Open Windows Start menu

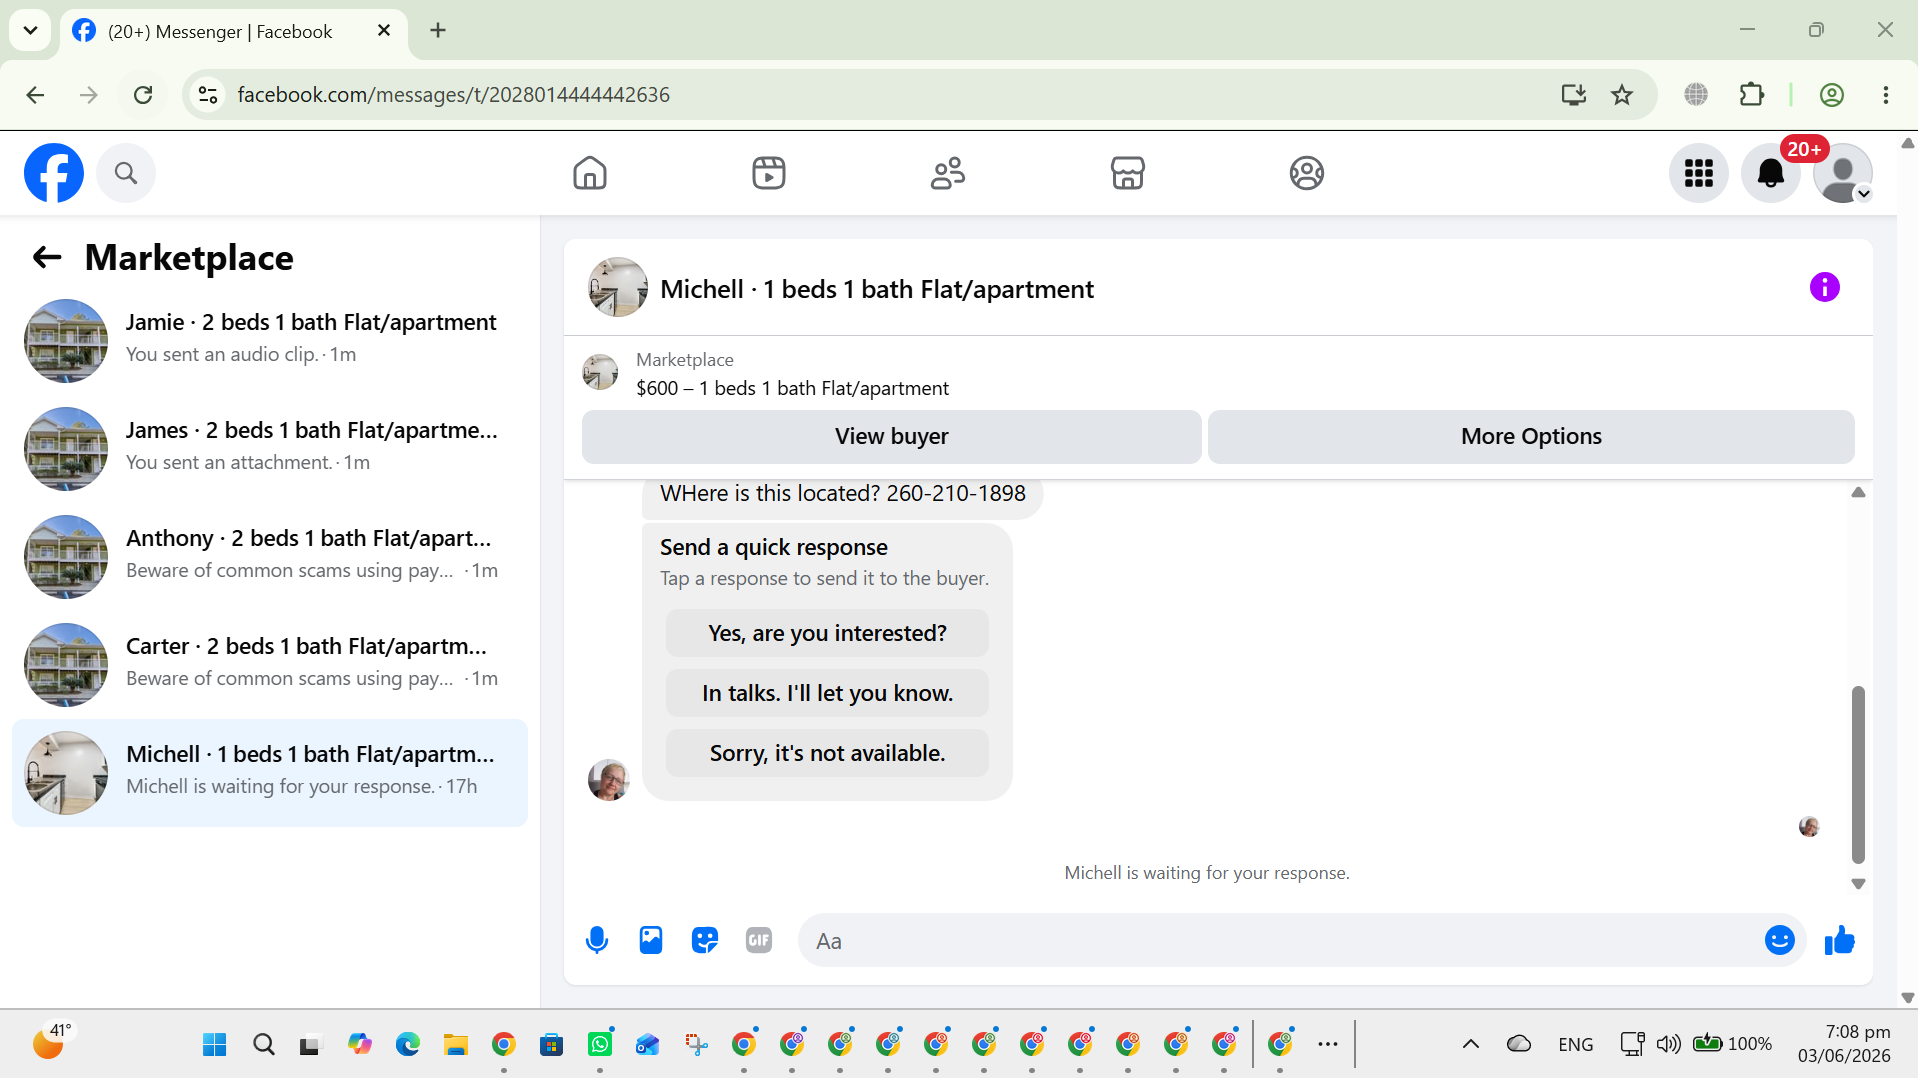click(215, 1045)
